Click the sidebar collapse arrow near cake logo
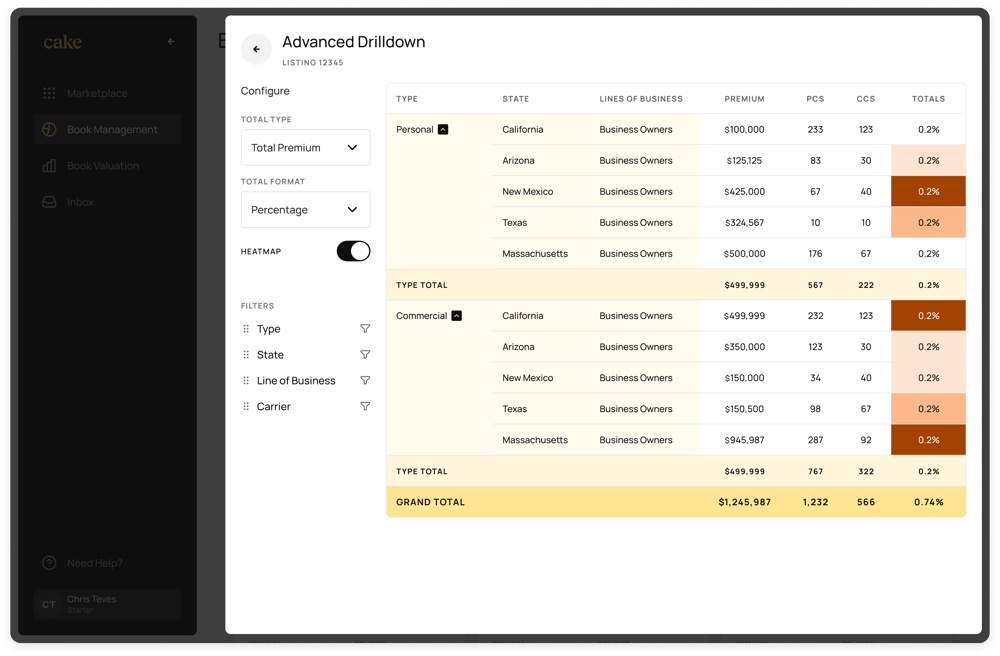This screenshot has width=1000, height=656. pos(170,41)
